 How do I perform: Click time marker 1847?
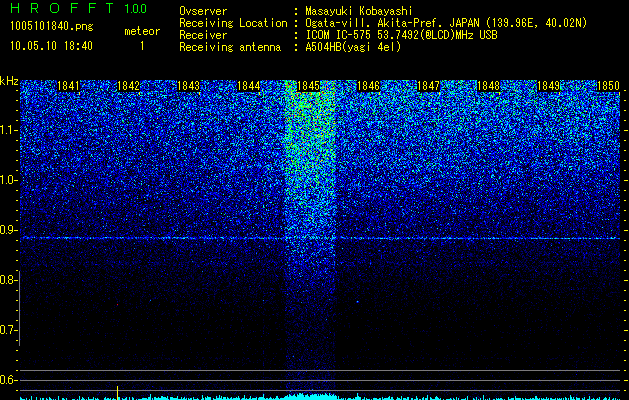click(428, 86)
